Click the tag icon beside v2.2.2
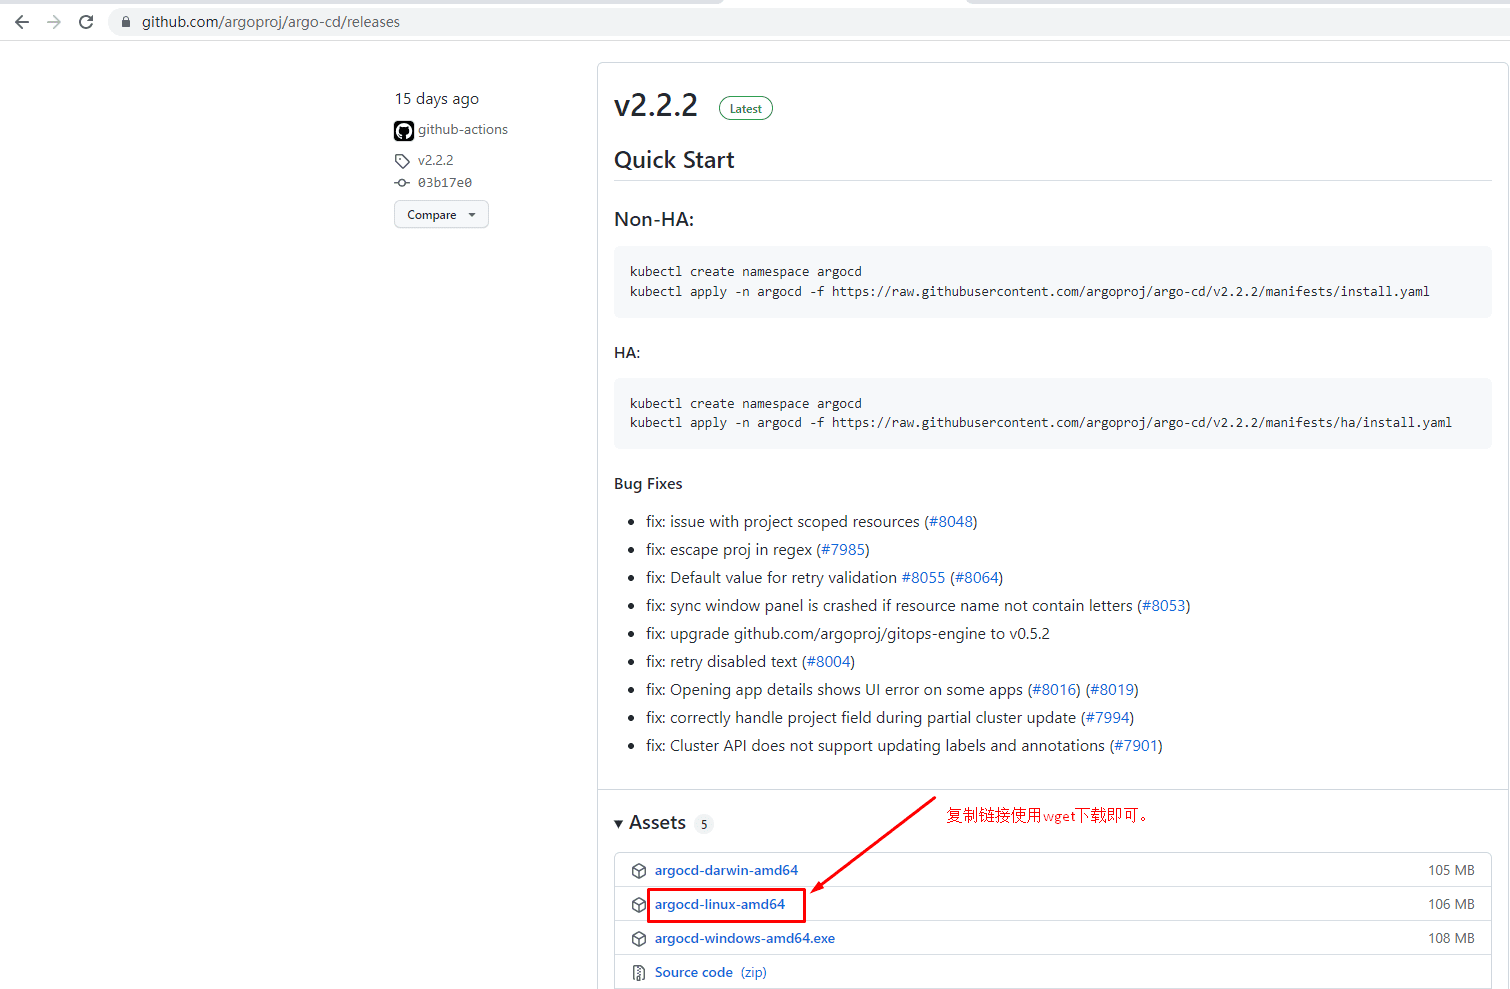1510x989 pixels. click(402, 161)
